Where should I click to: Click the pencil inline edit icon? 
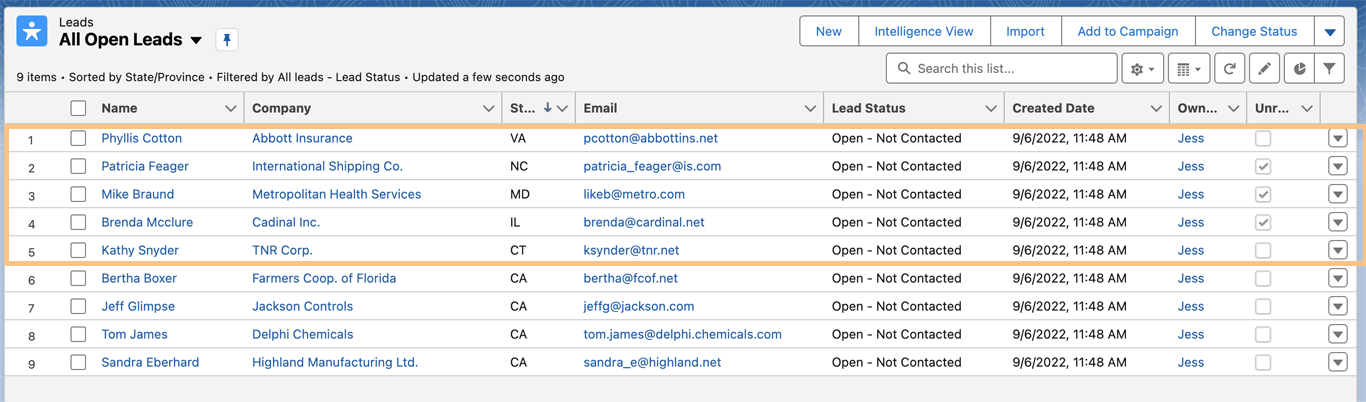tap(1265, 69)
